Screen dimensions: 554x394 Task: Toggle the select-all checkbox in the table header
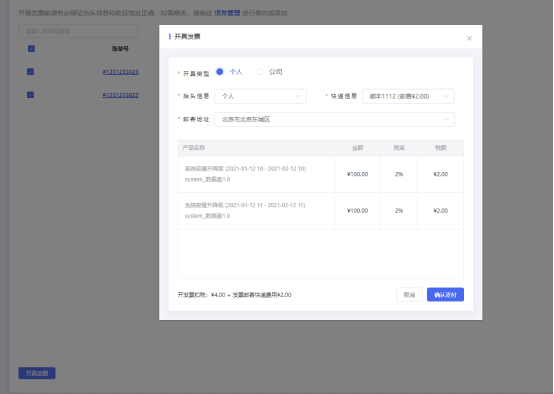coord(31,49)
